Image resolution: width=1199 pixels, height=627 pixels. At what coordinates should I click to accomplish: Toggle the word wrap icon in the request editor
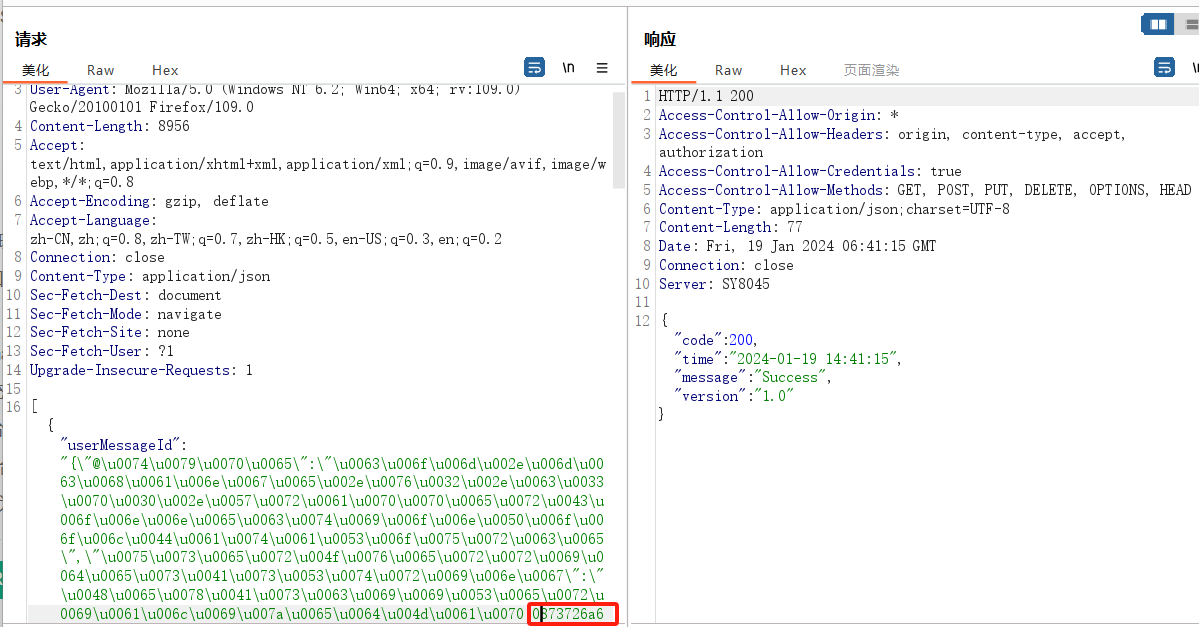tap(534, 67)
